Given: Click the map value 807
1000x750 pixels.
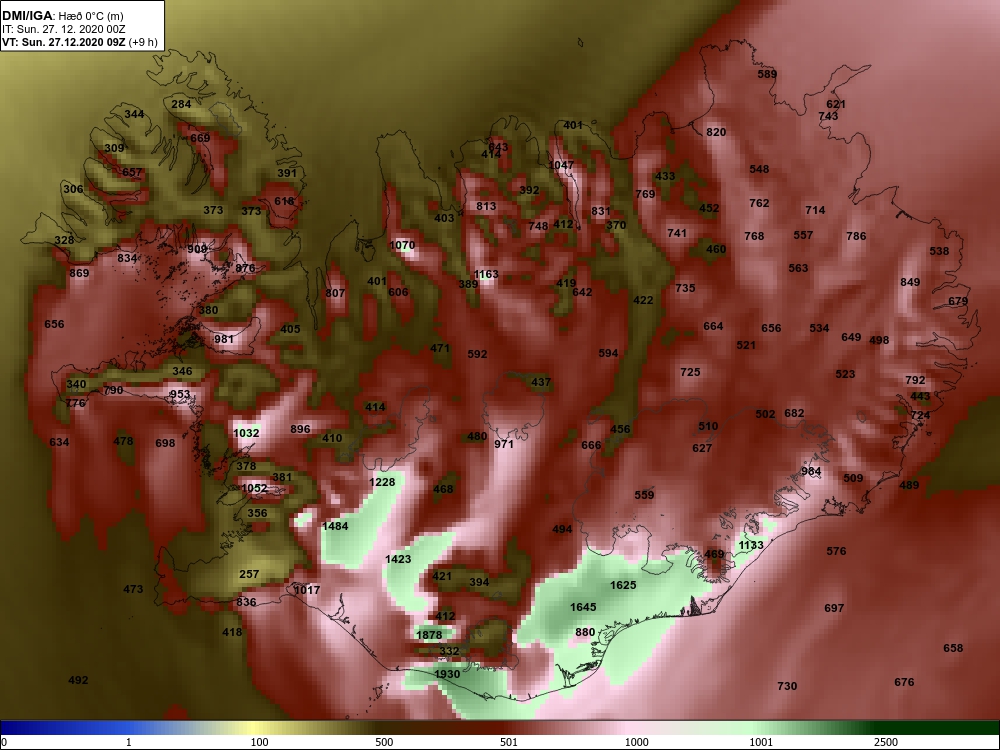Looking at the screenshot, I should [x=335, y=293].
